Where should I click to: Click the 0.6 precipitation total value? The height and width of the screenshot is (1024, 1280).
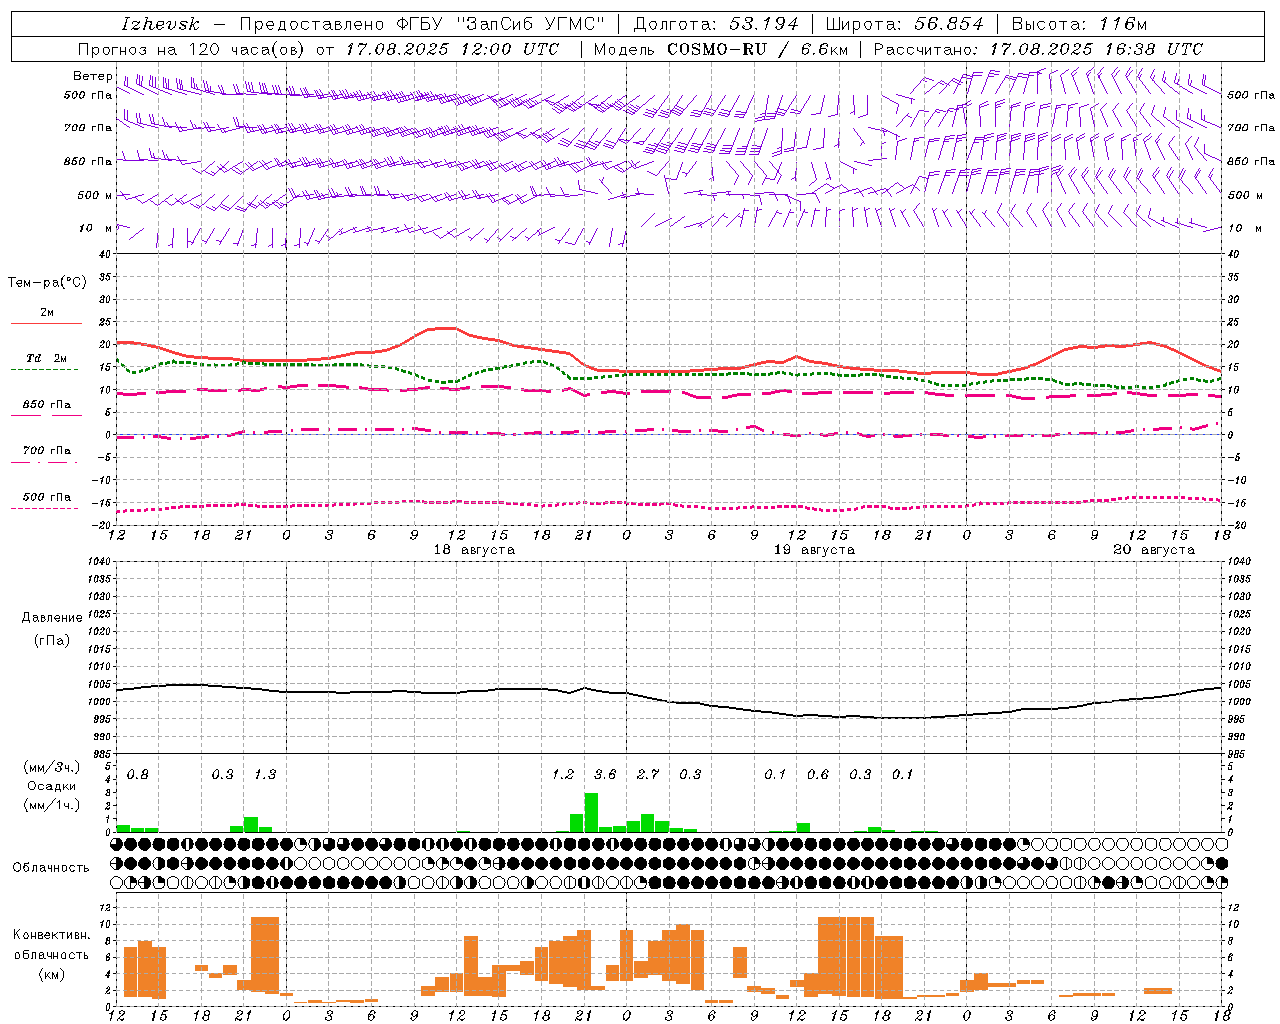(818, 775)
